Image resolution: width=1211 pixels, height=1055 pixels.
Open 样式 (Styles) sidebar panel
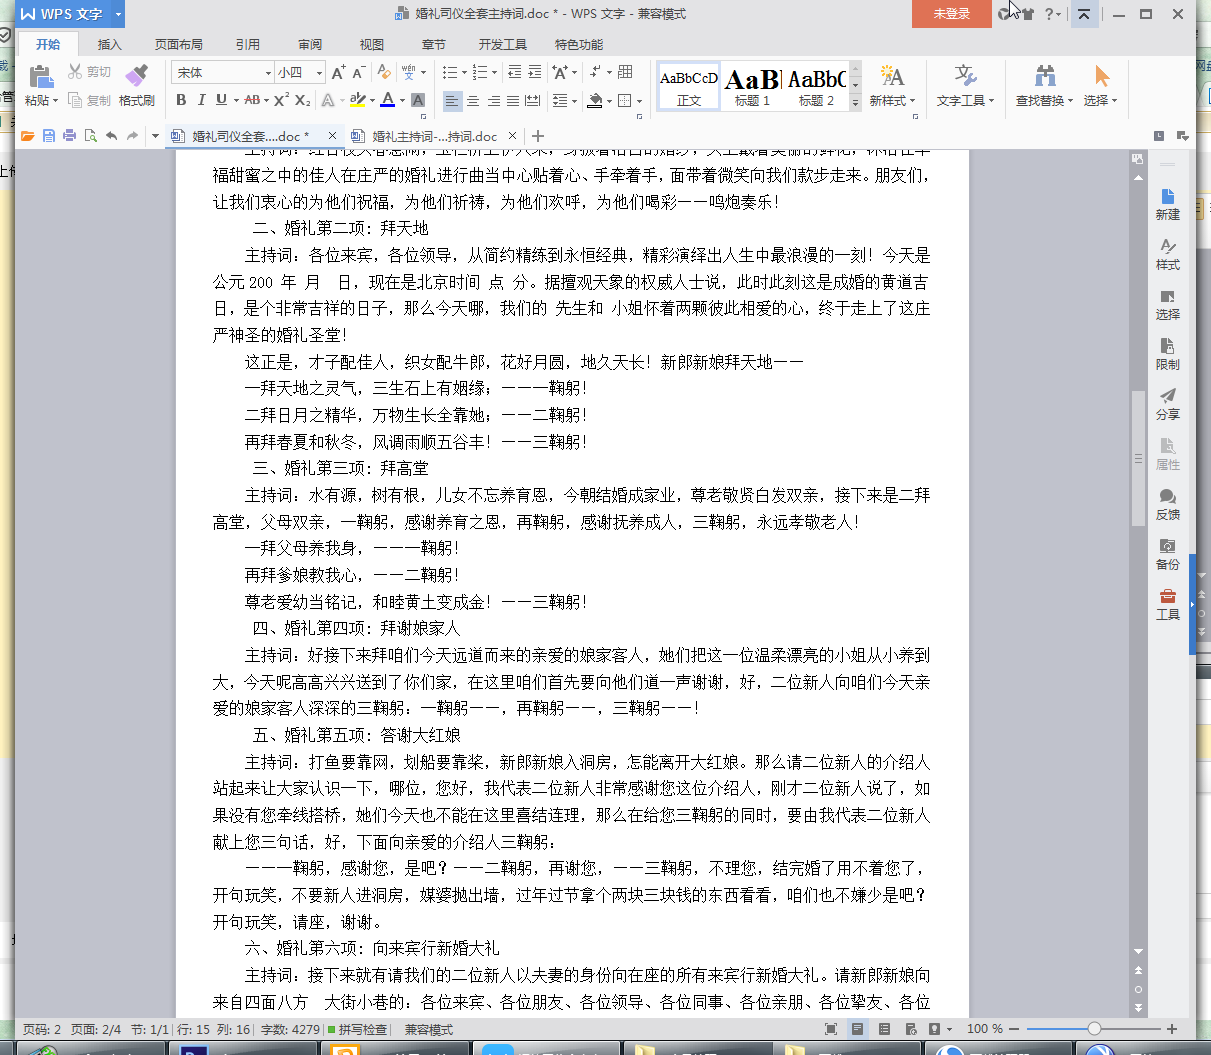pyautogui.click(x=1167, y=254)
